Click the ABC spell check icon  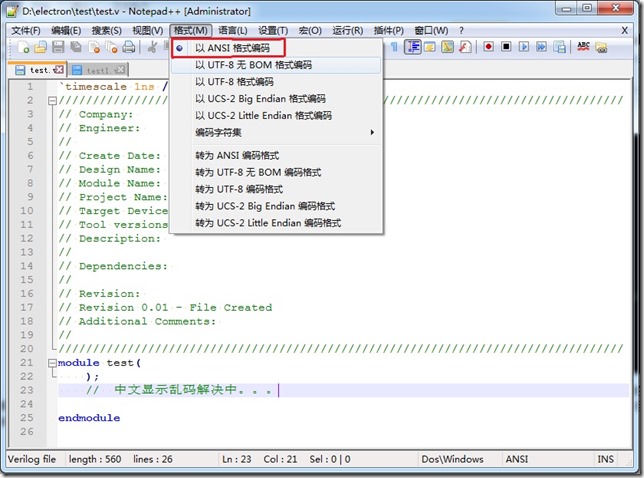pos(584,47)
